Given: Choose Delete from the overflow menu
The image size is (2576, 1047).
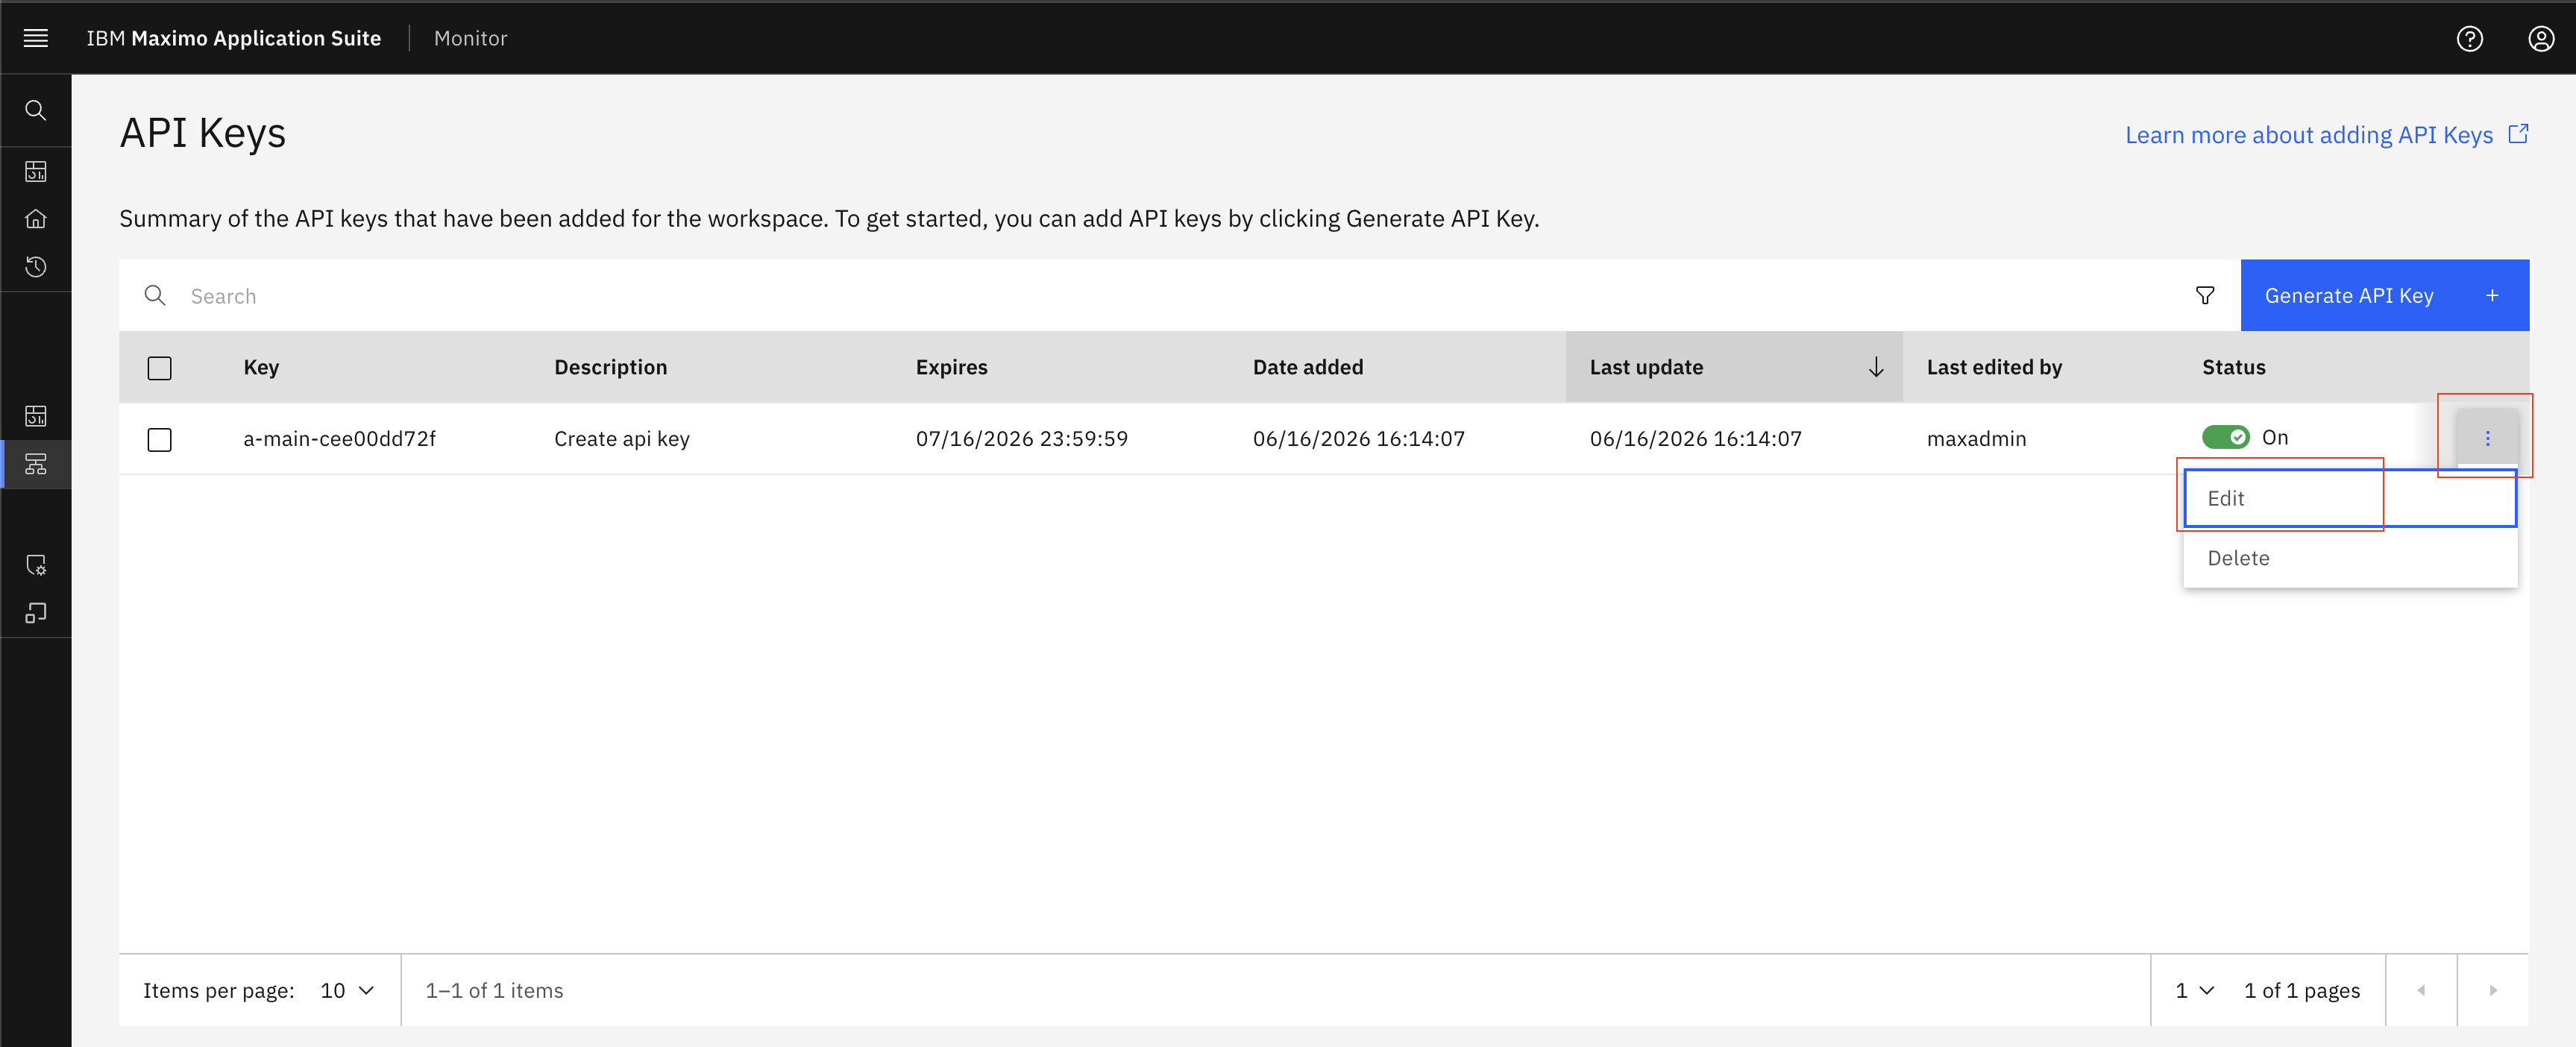Looking at the screenshot, I should point(2349,558).
